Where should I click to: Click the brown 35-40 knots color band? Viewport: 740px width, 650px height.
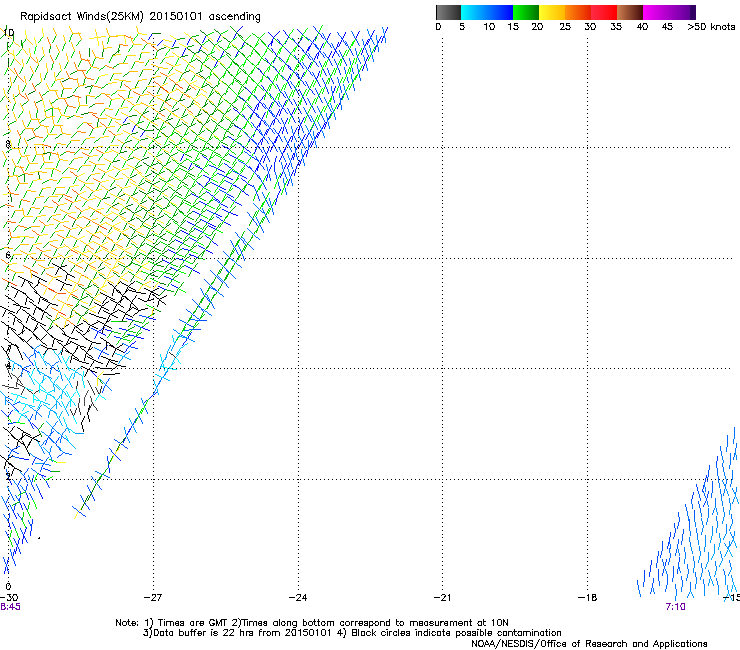click(x=630, y=12)
